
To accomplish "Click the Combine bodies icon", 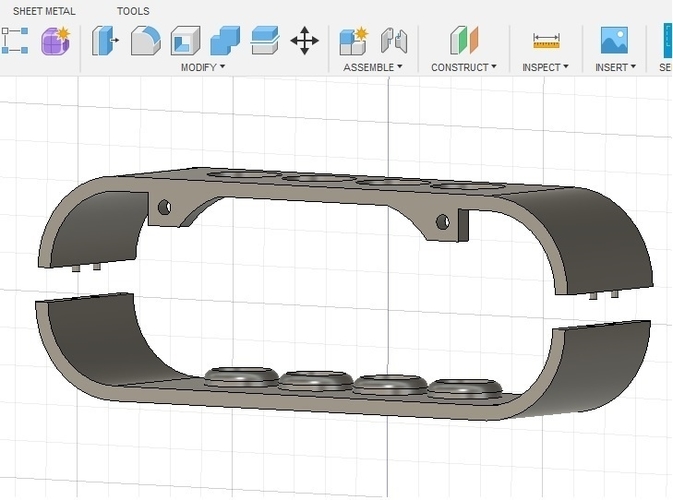I will click(x=225, y=40).
